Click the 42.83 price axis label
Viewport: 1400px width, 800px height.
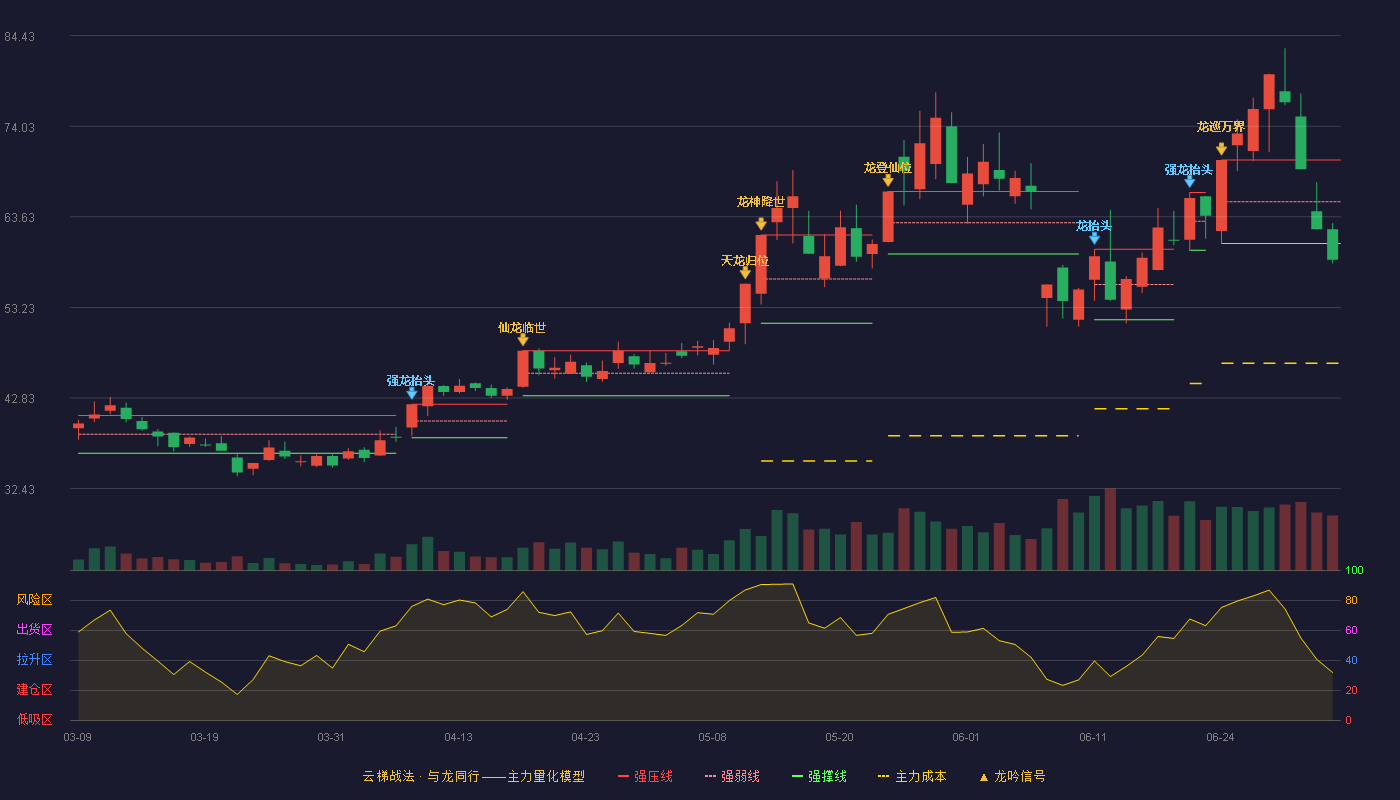pos(19,398)
